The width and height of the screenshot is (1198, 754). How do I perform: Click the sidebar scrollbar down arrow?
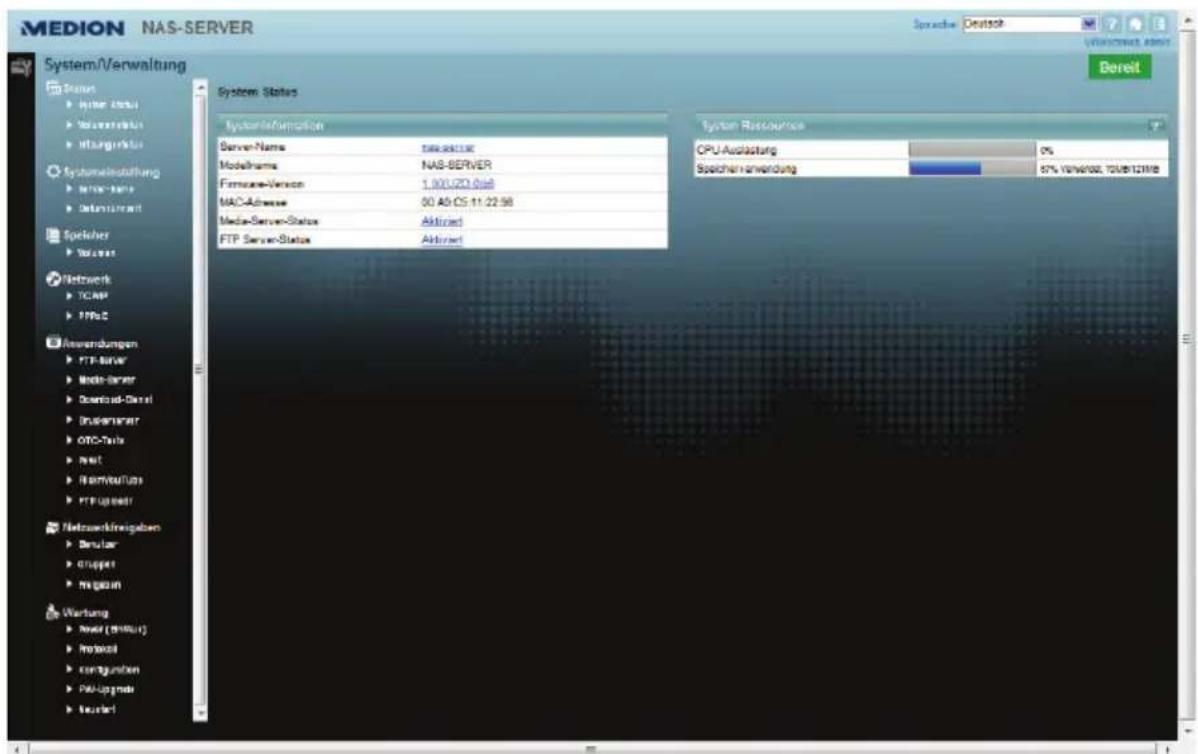(x=200, y=714)
